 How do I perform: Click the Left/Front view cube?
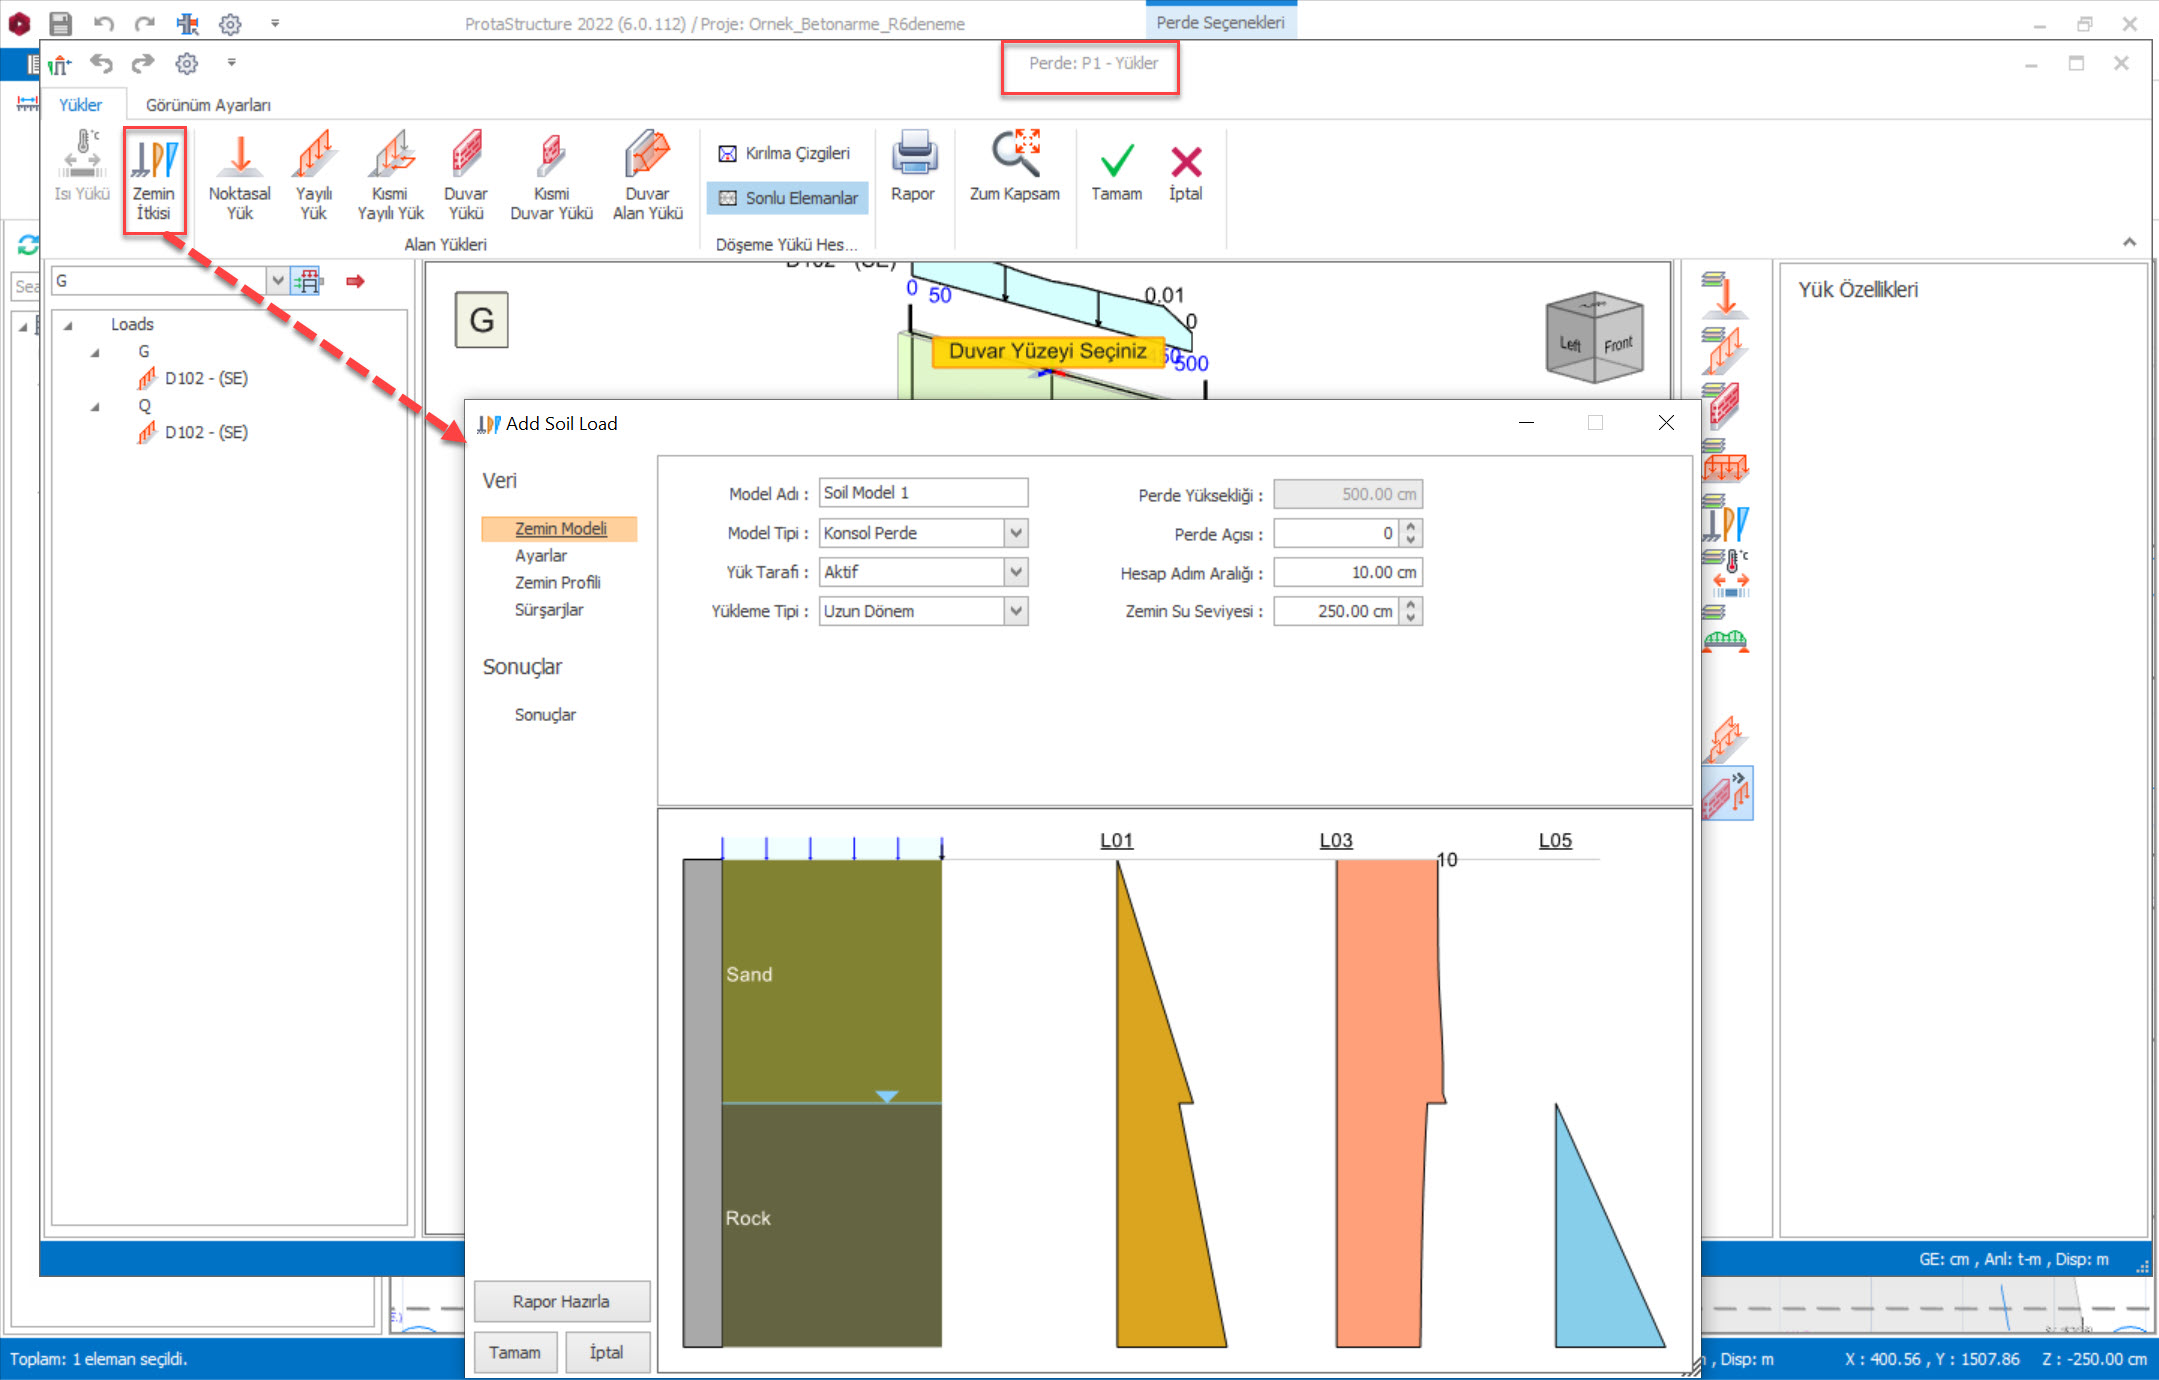[1595, 337]
